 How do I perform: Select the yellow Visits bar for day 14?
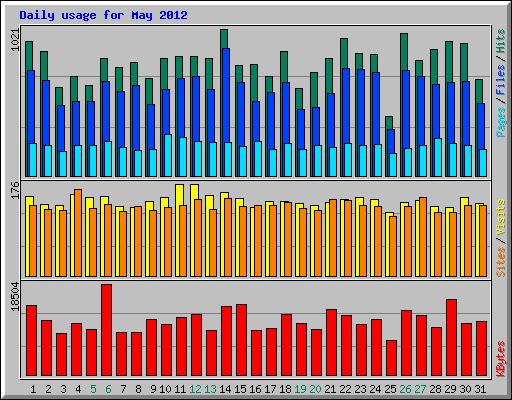pyautogui.click(x=223, y=195)
